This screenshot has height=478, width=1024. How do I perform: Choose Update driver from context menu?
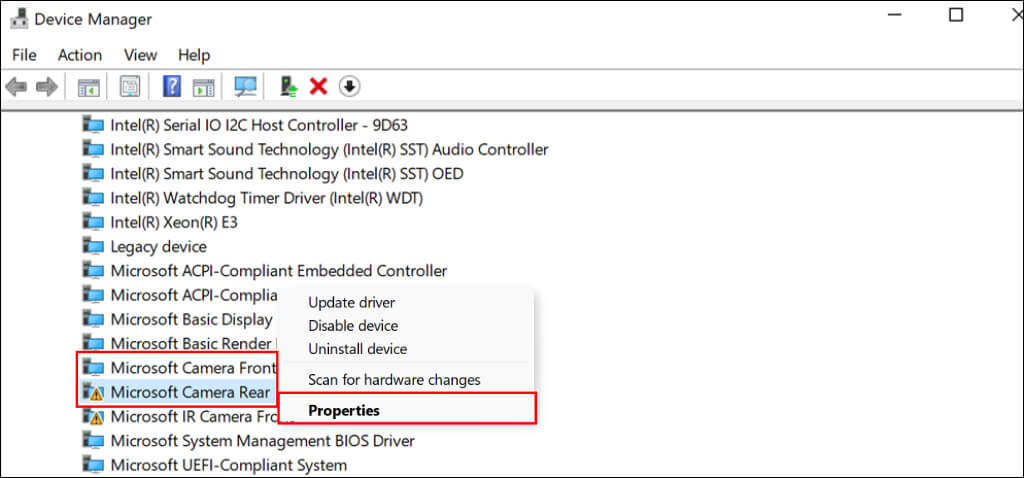(351, 302)
